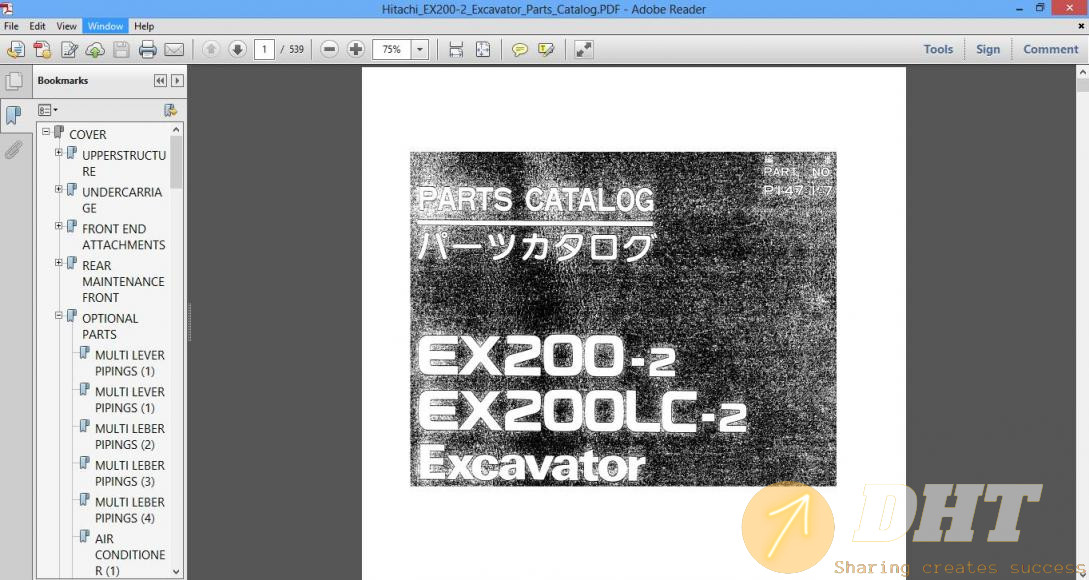Select the MULTI LEBER PIPINGS (4) bookmark
The image size is (1089, 580).
coord(130,510)
